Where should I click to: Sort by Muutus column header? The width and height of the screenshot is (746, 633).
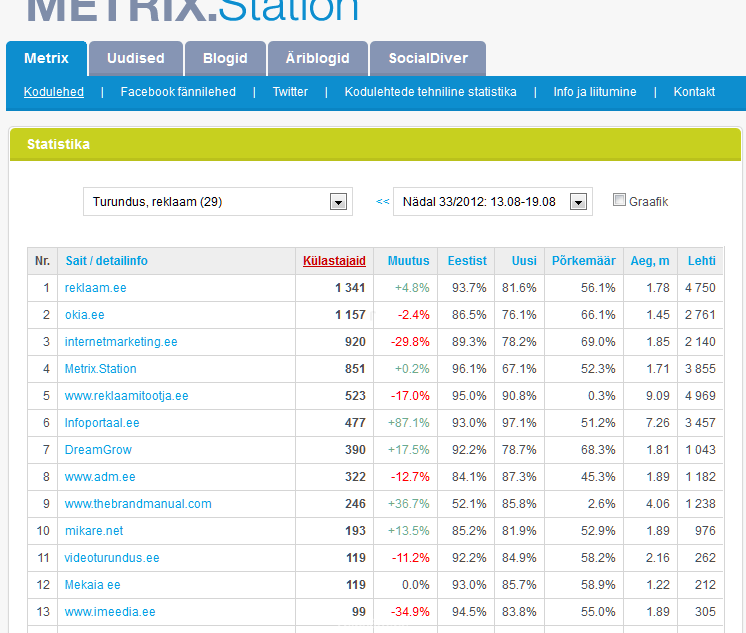tap(408, 261)
